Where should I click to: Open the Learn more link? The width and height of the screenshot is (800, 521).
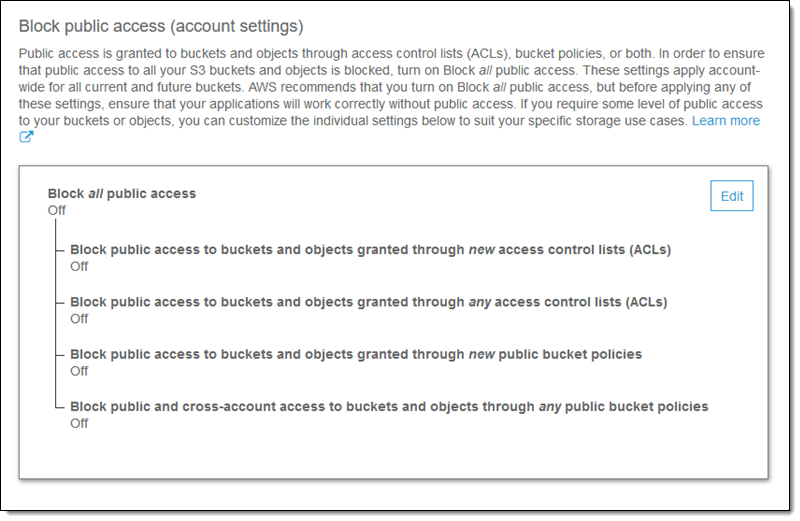click(x=726, y=121)
